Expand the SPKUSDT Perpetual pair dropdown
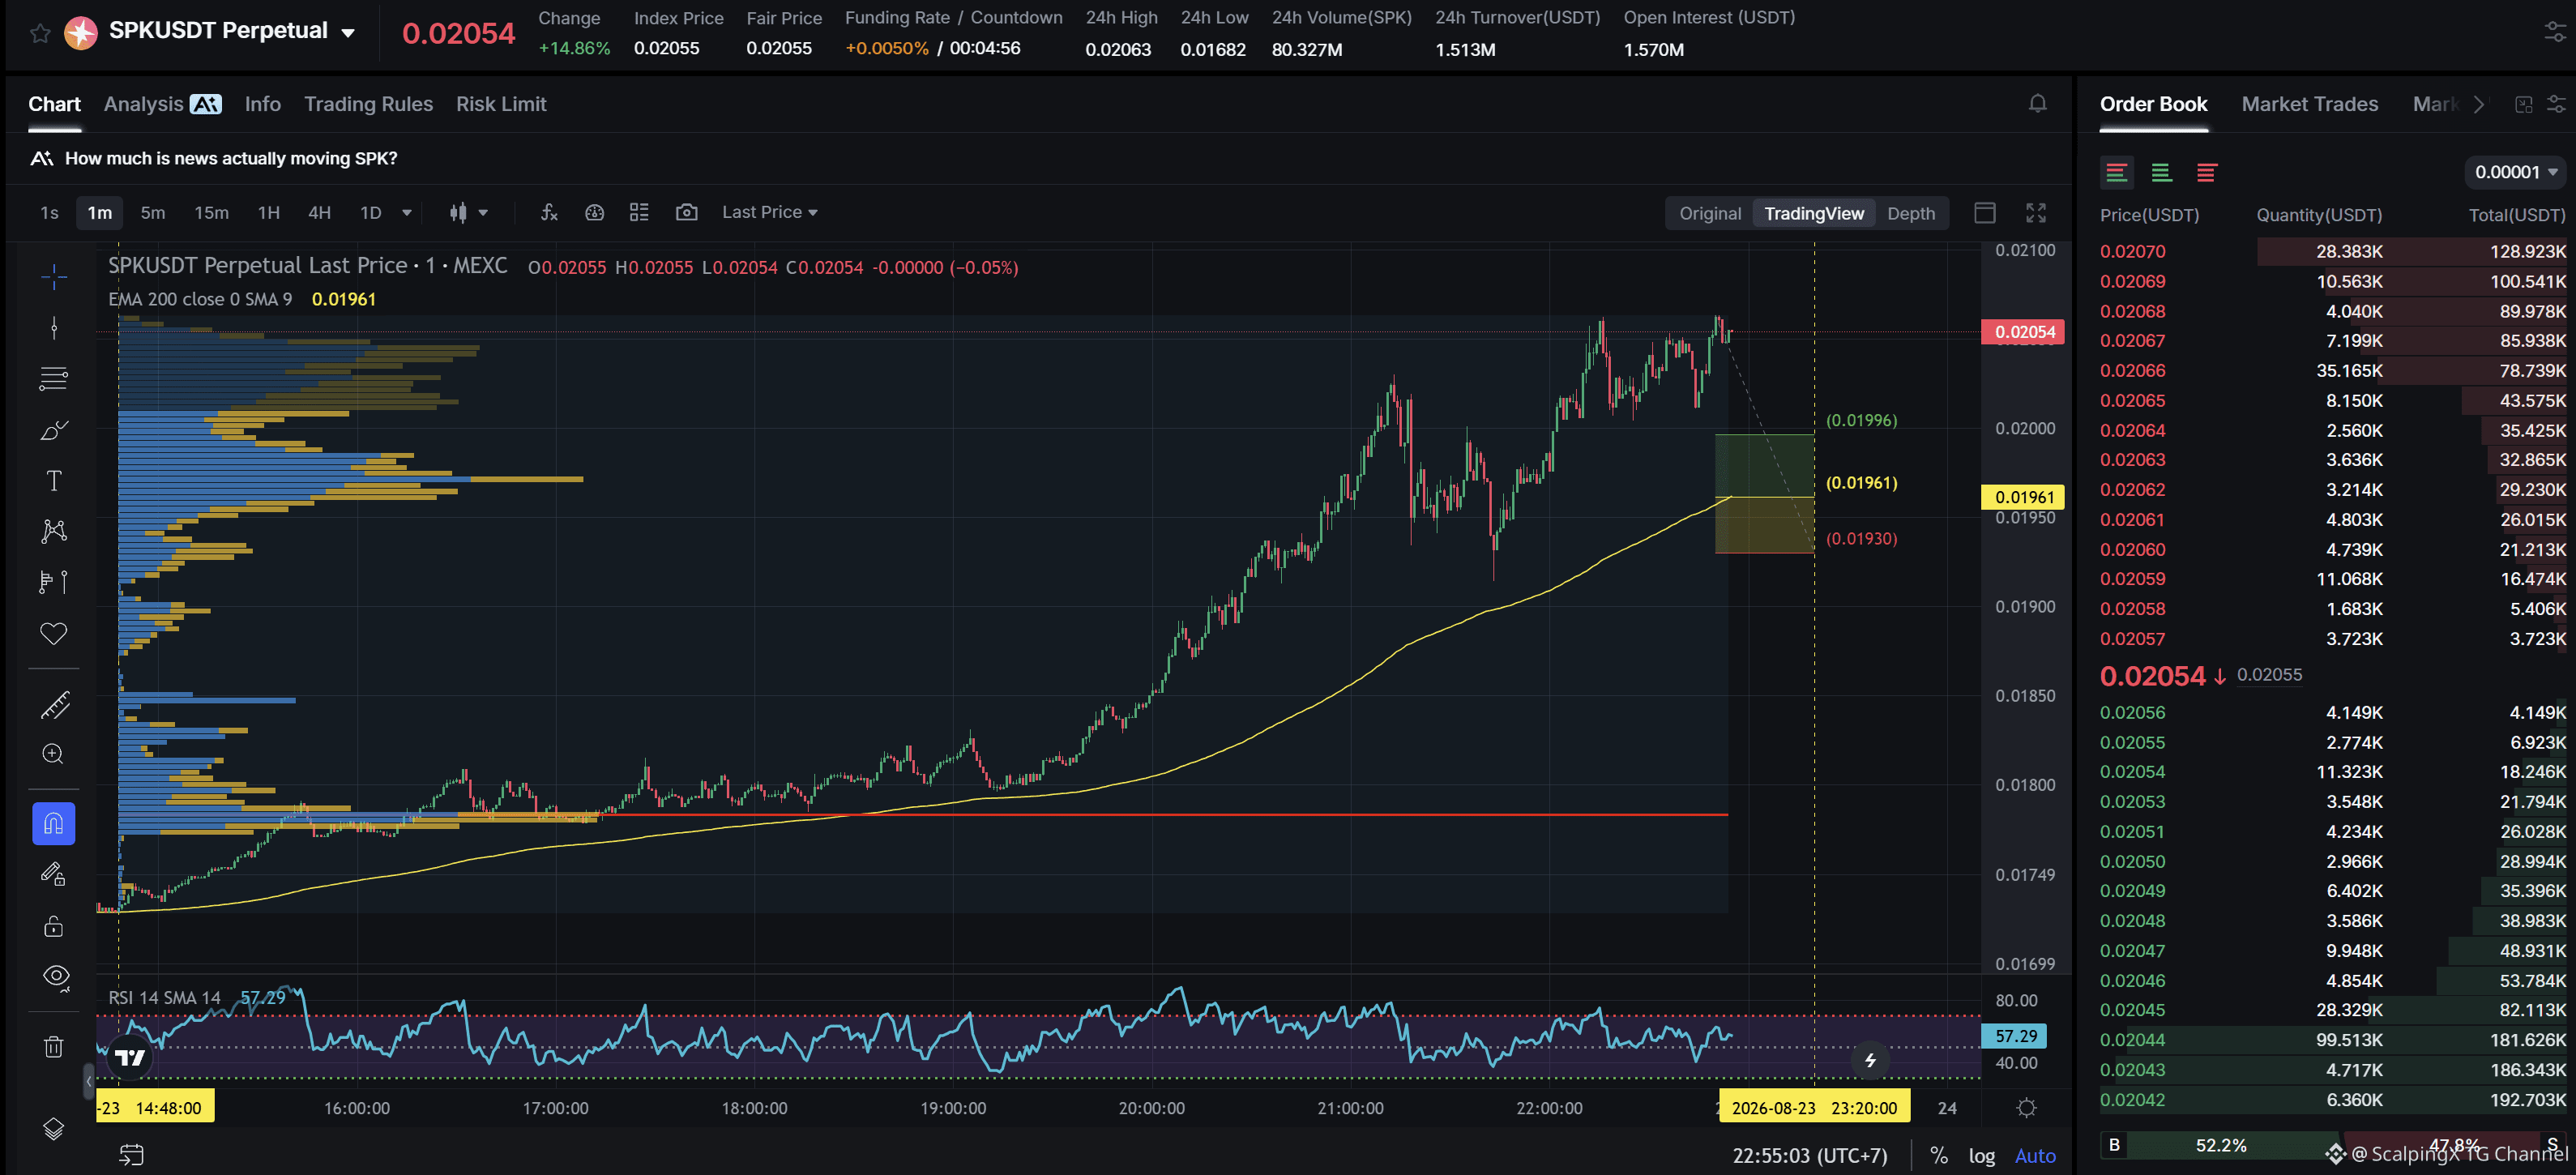 coord(348,33)
